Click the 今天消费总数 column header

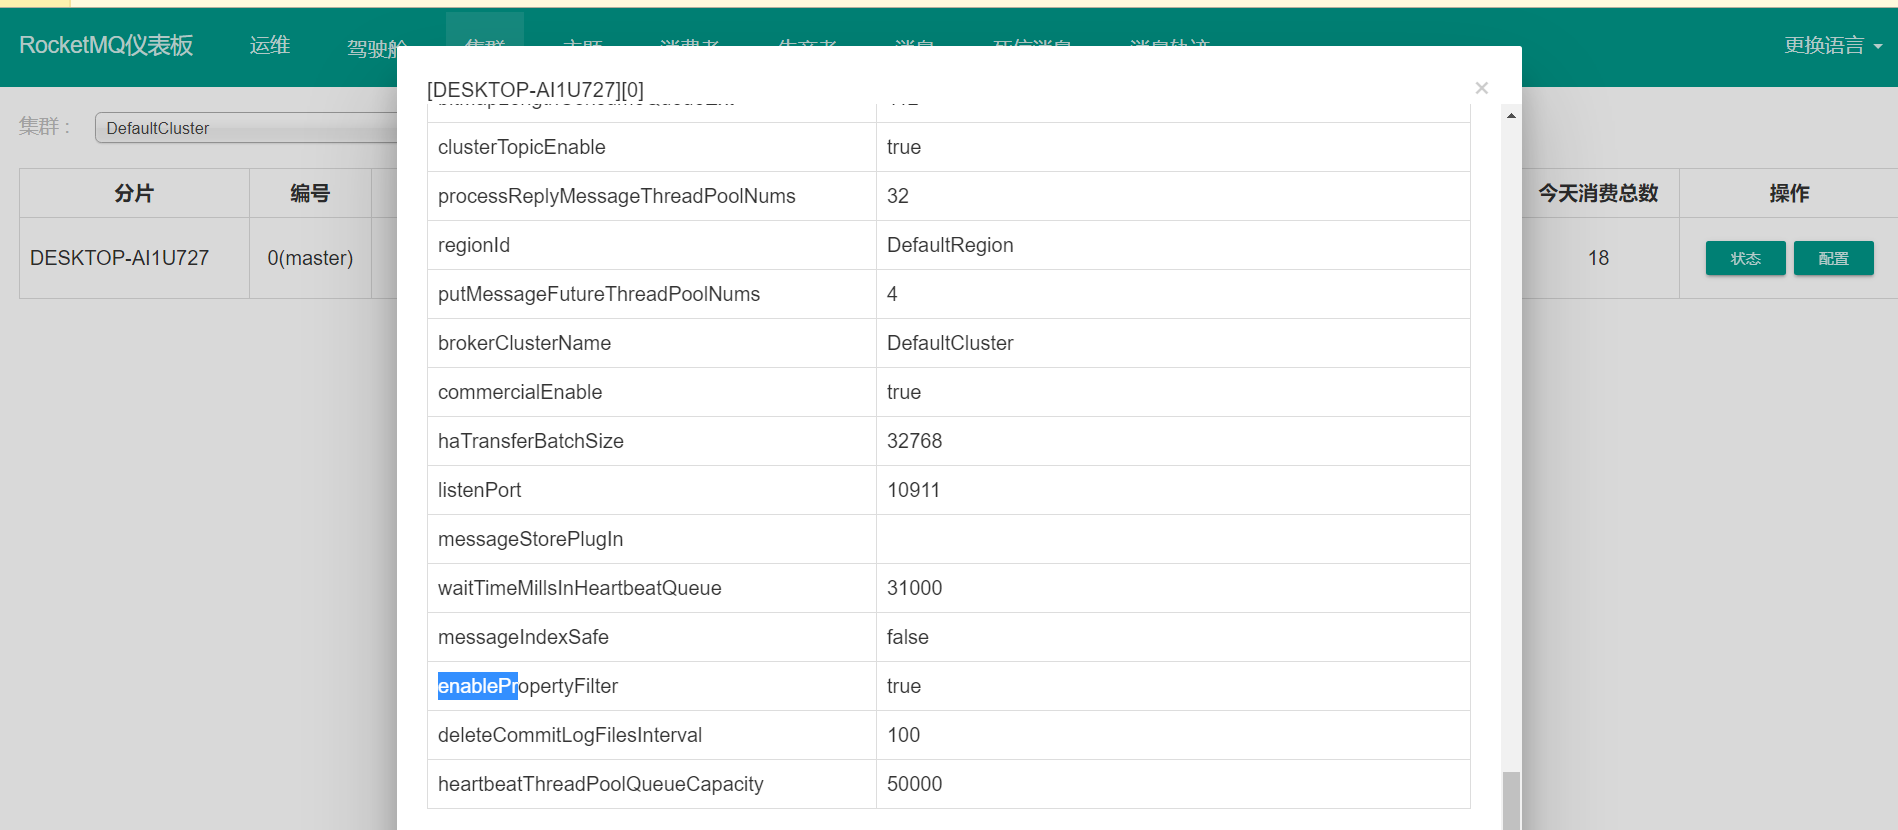(1598, 193)
